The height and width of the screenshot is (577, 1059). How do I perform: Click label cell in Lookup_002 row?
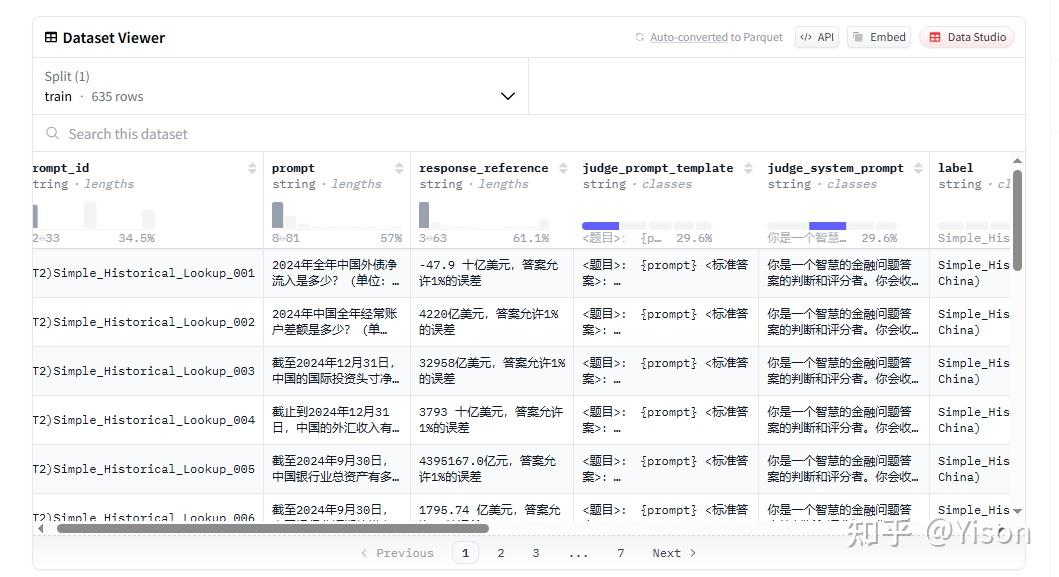pyautogui.click(x=971, y=322)
